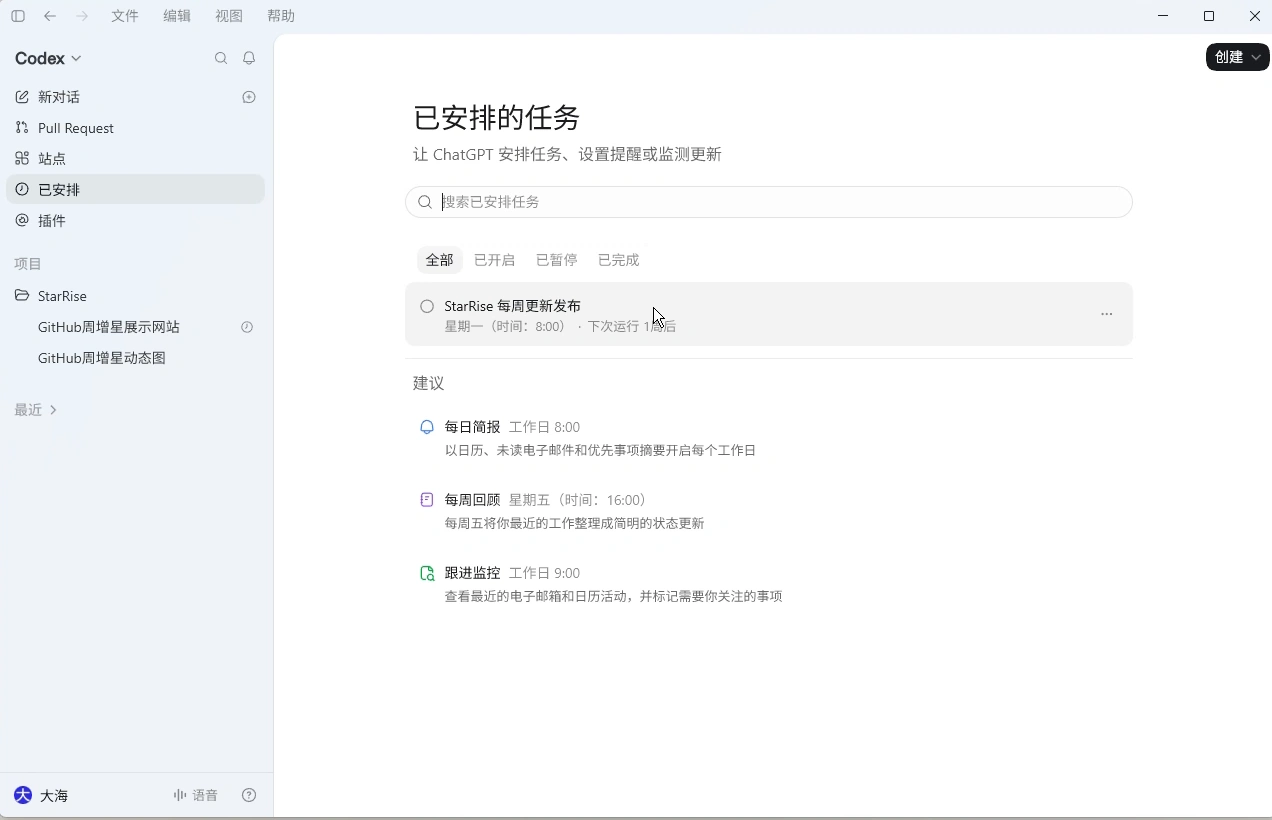Screen dimensions: 1272x820
Task: Select 已安排 in sidebar
Action: coord(135,189)
